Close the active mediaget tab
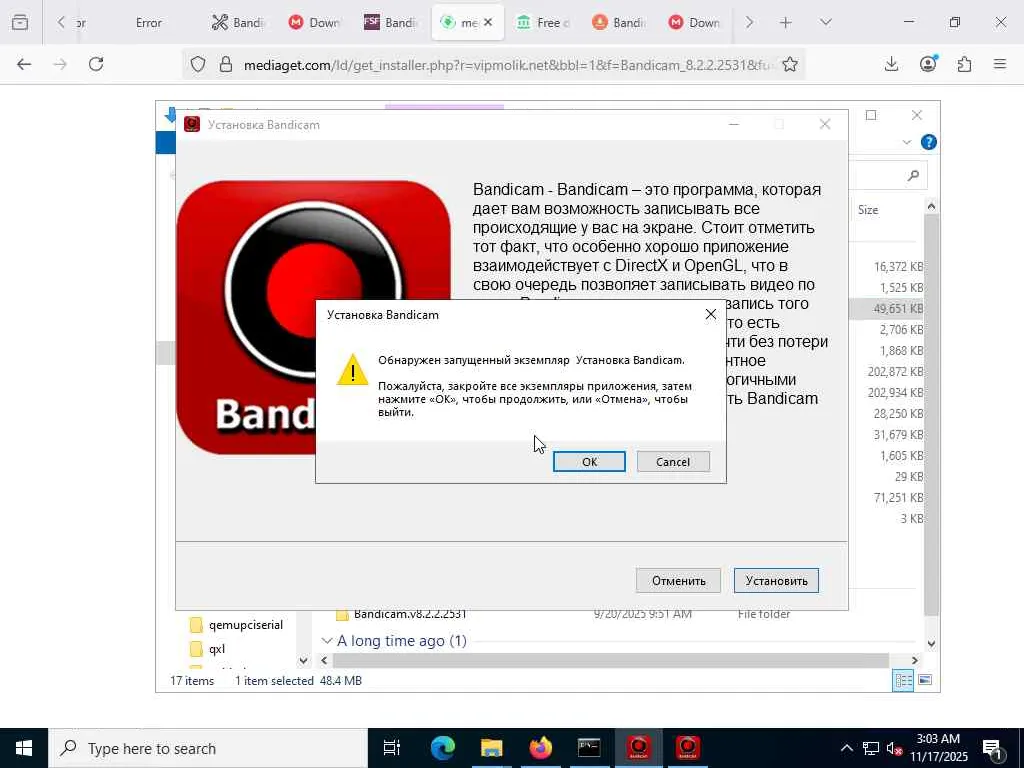 488,22
